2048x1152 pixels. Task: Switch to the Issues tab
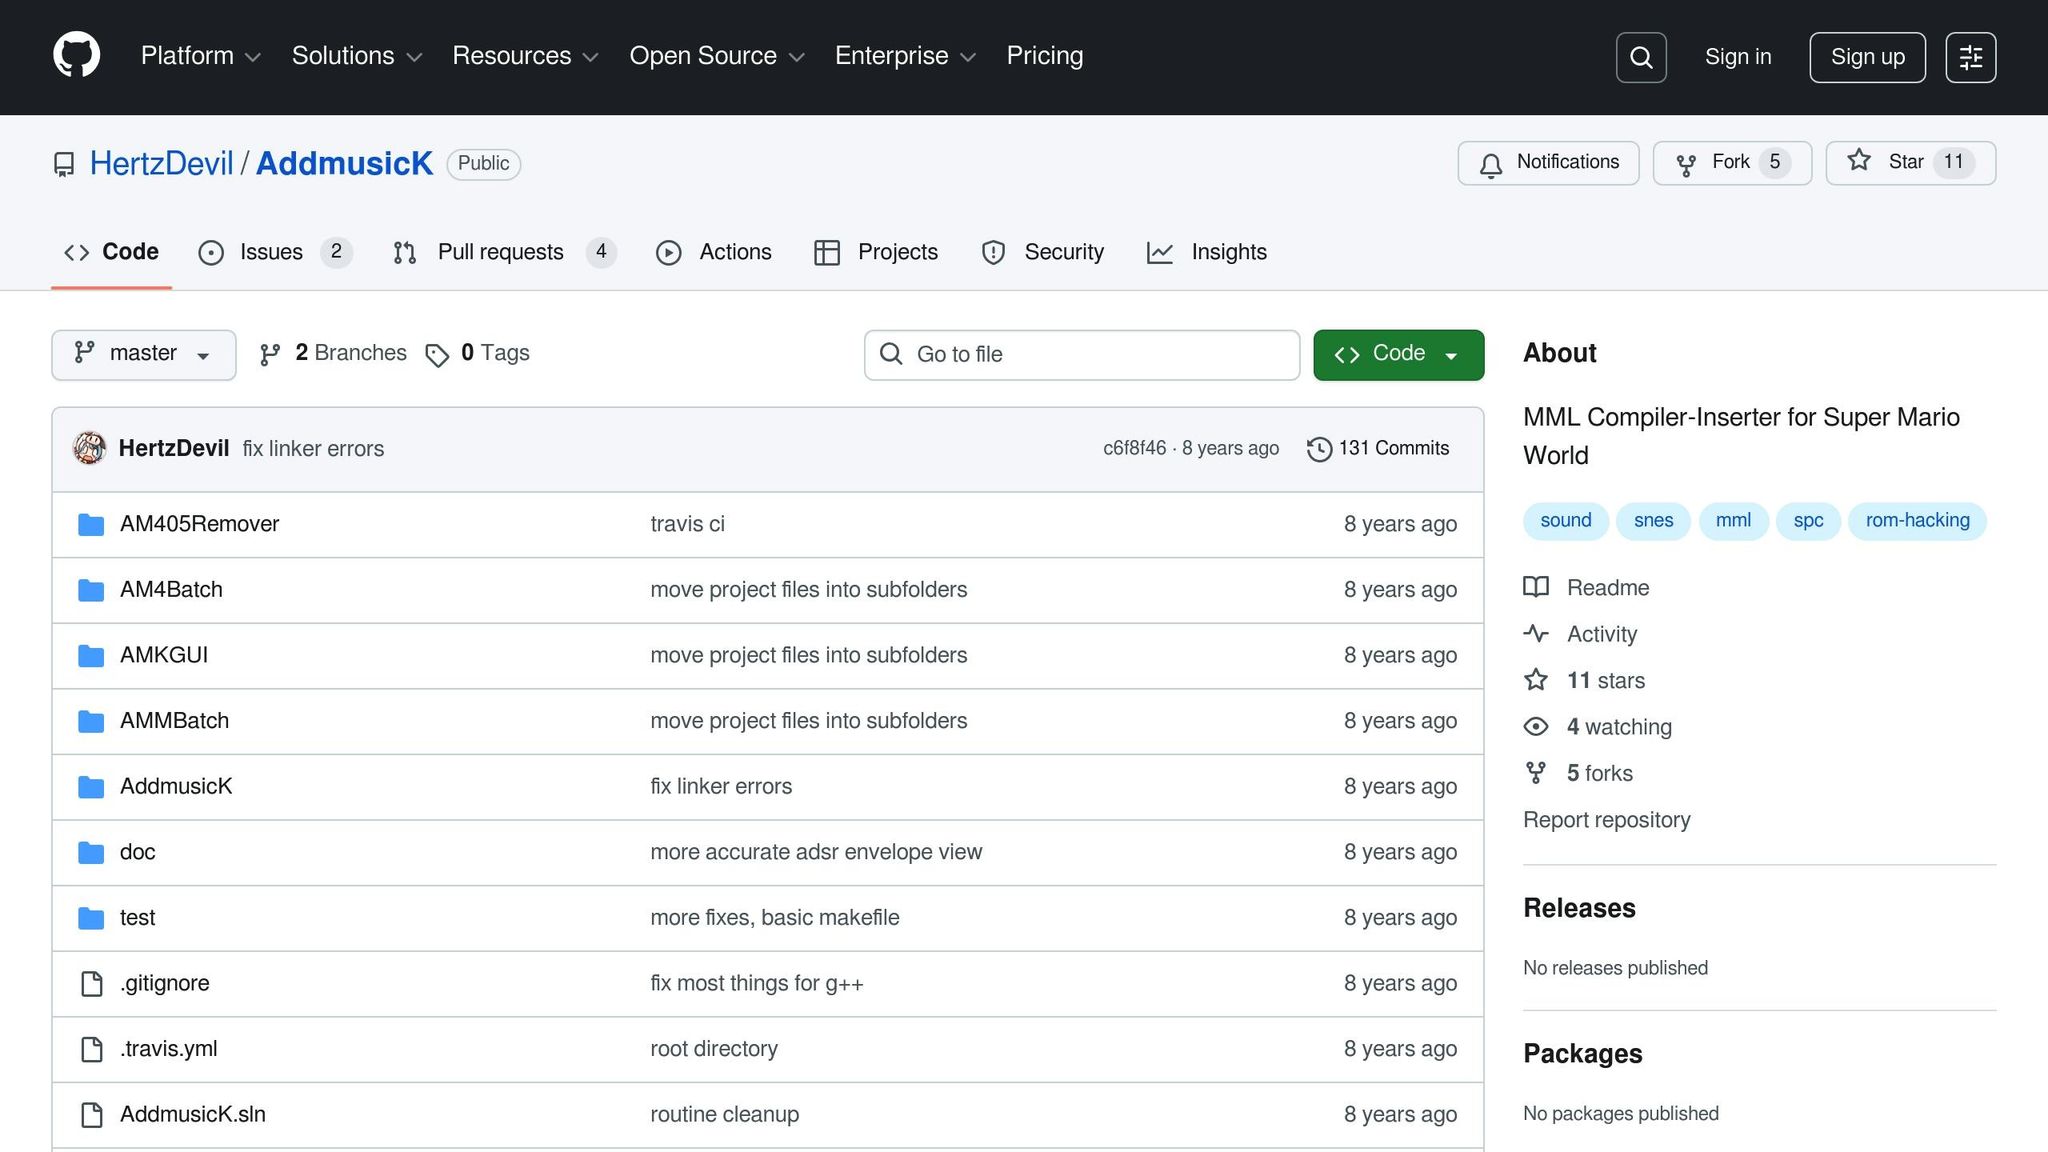[x=275, y=252]
